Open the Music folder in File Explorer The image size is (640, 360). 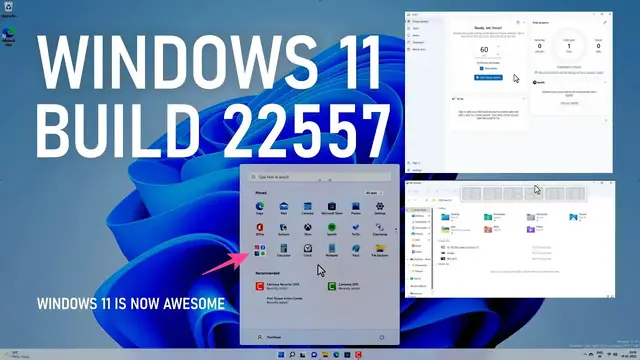493,229
